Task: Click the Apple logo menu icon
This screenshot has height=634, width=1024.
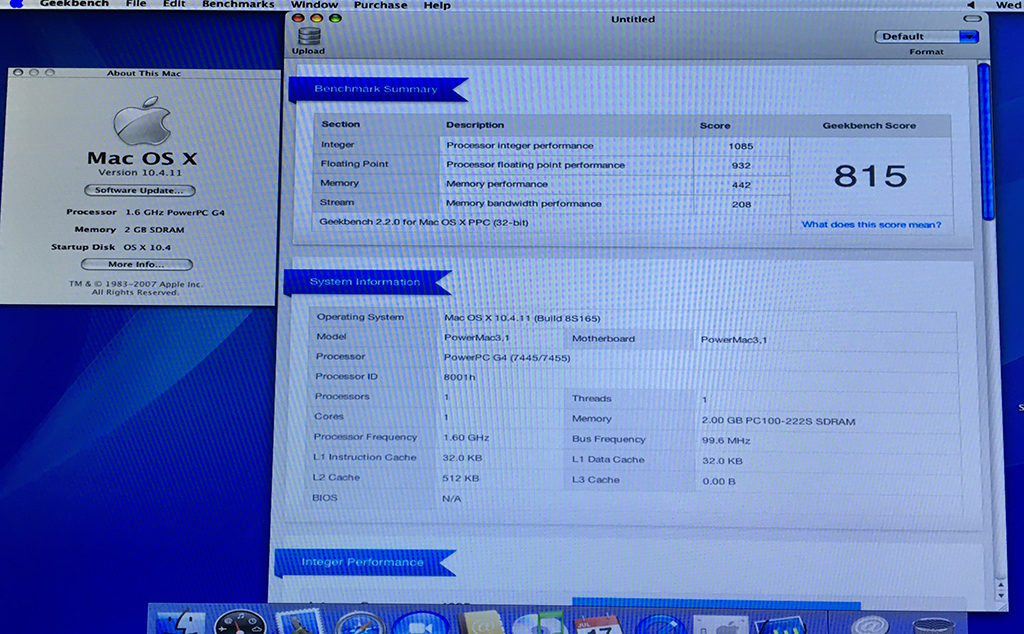Action: (17, 5)
